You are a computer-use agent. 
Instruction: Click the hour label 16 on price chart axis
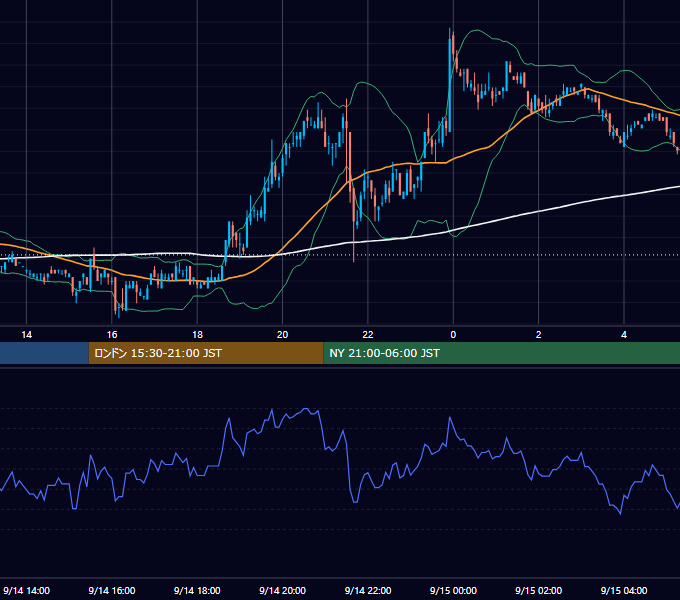click(112, 335)
